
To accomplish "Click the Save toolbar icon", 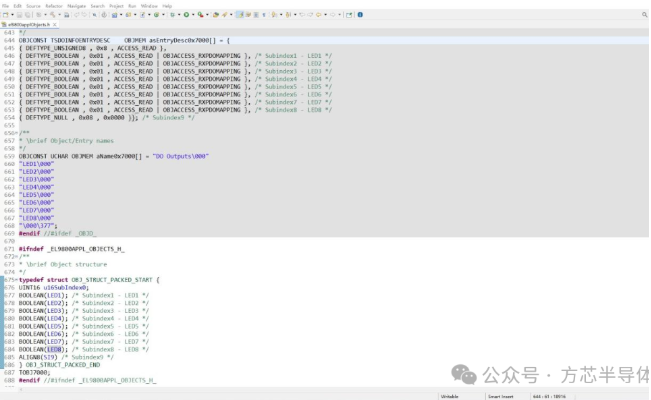I will 20,15.
